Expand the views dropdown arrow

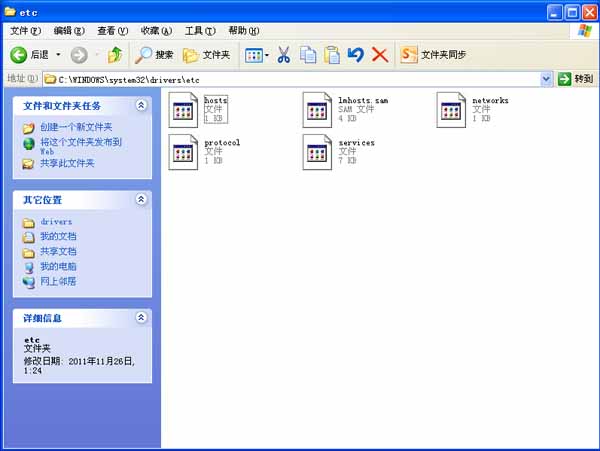[267, 55]
